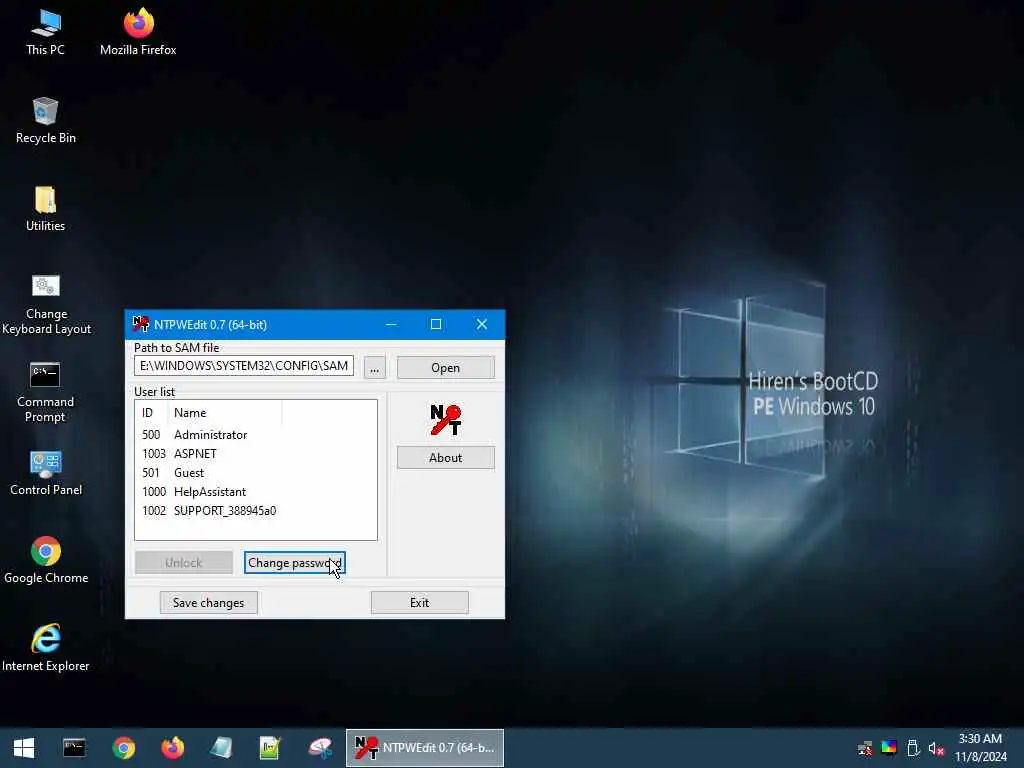Select Internet Explorer desktop icon
This screenshot has width=1024, height=768.
46,648
